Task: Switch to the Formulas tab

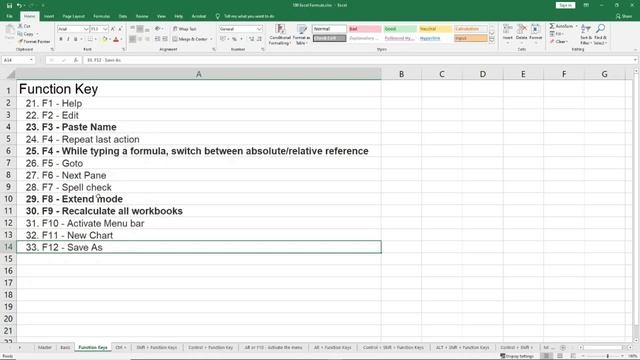Action: coord(102,16)
